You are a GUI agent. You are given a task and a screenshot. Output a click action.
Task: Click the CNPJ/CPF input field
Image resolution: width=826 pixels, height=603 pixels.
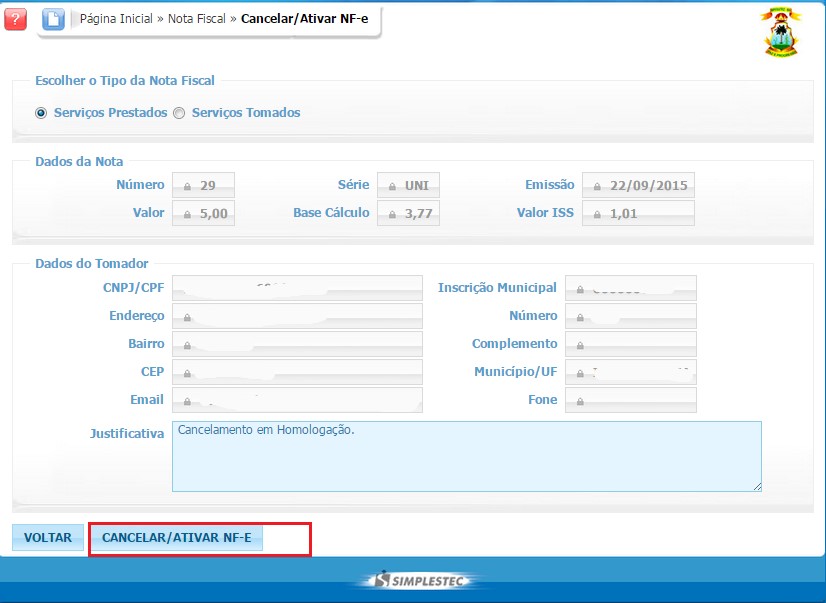[298, 288]
